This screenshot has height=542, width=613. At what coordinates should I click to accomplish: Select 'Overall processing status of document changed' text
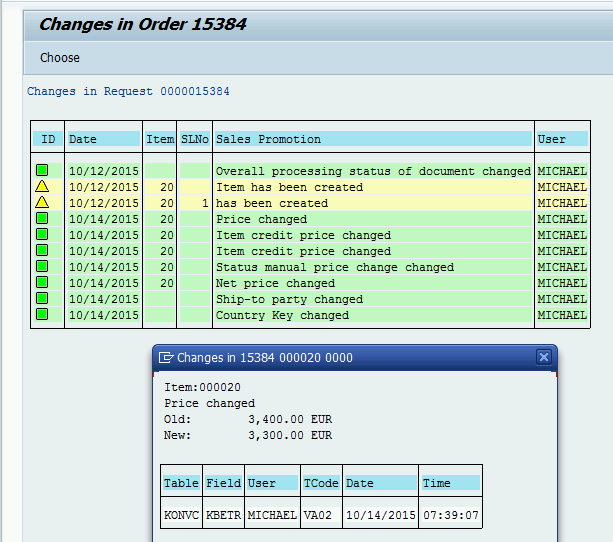(x=373, y=171)
